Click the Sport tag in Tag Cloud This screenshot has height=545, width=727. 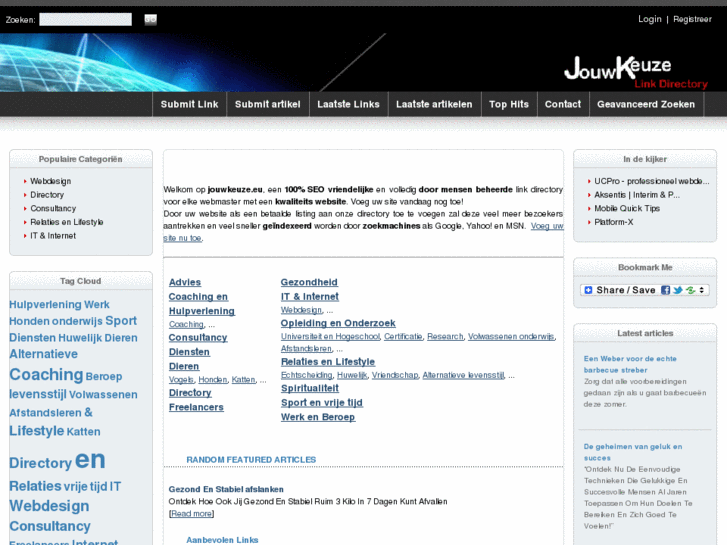tap(121, 321)
